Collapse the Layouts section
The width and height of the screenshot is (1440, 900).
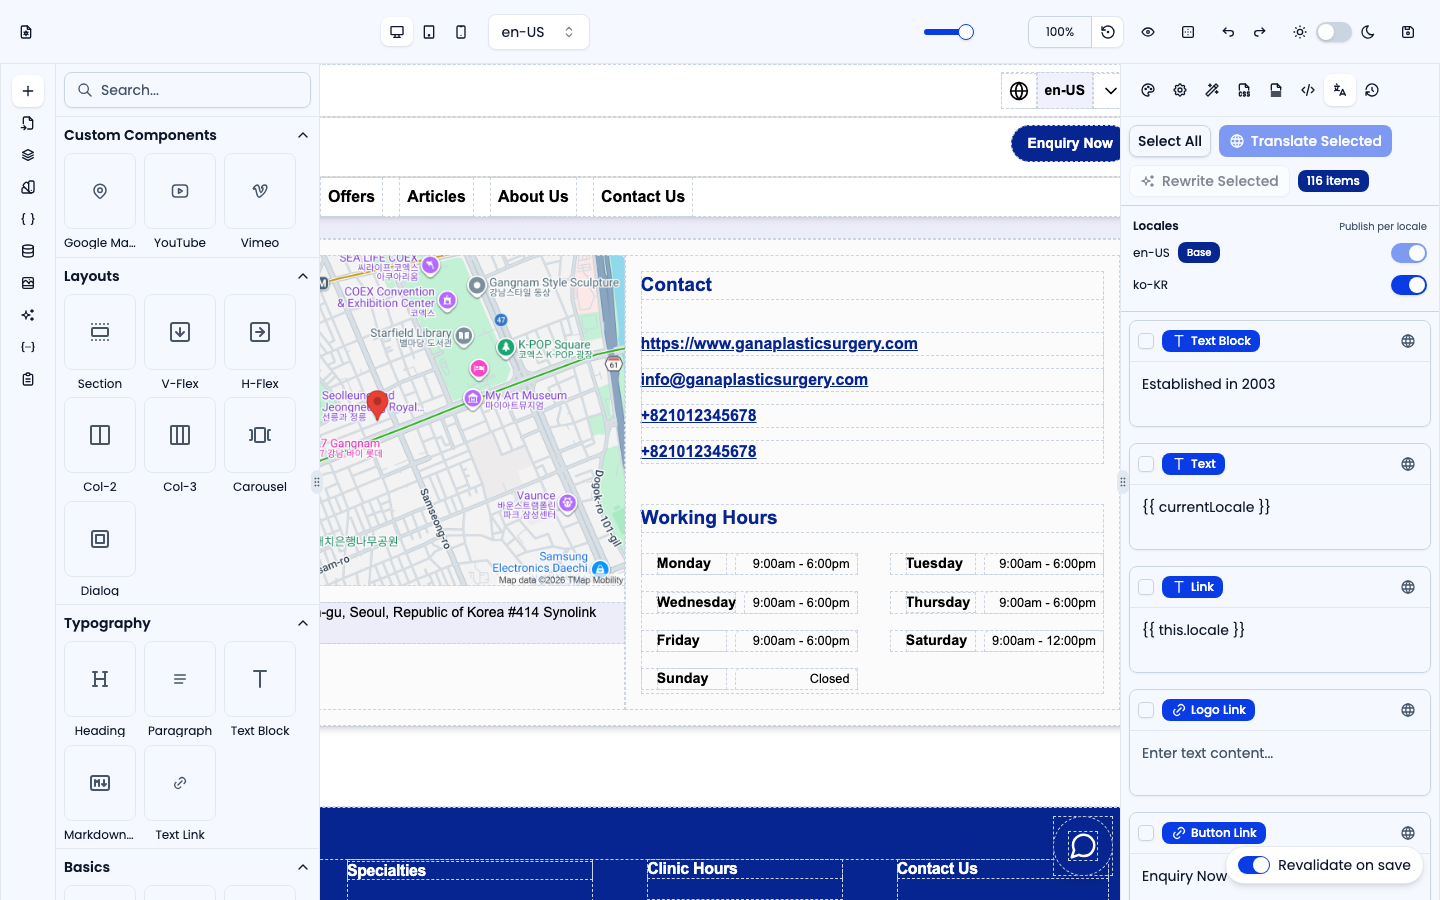[x=303, y=276]
